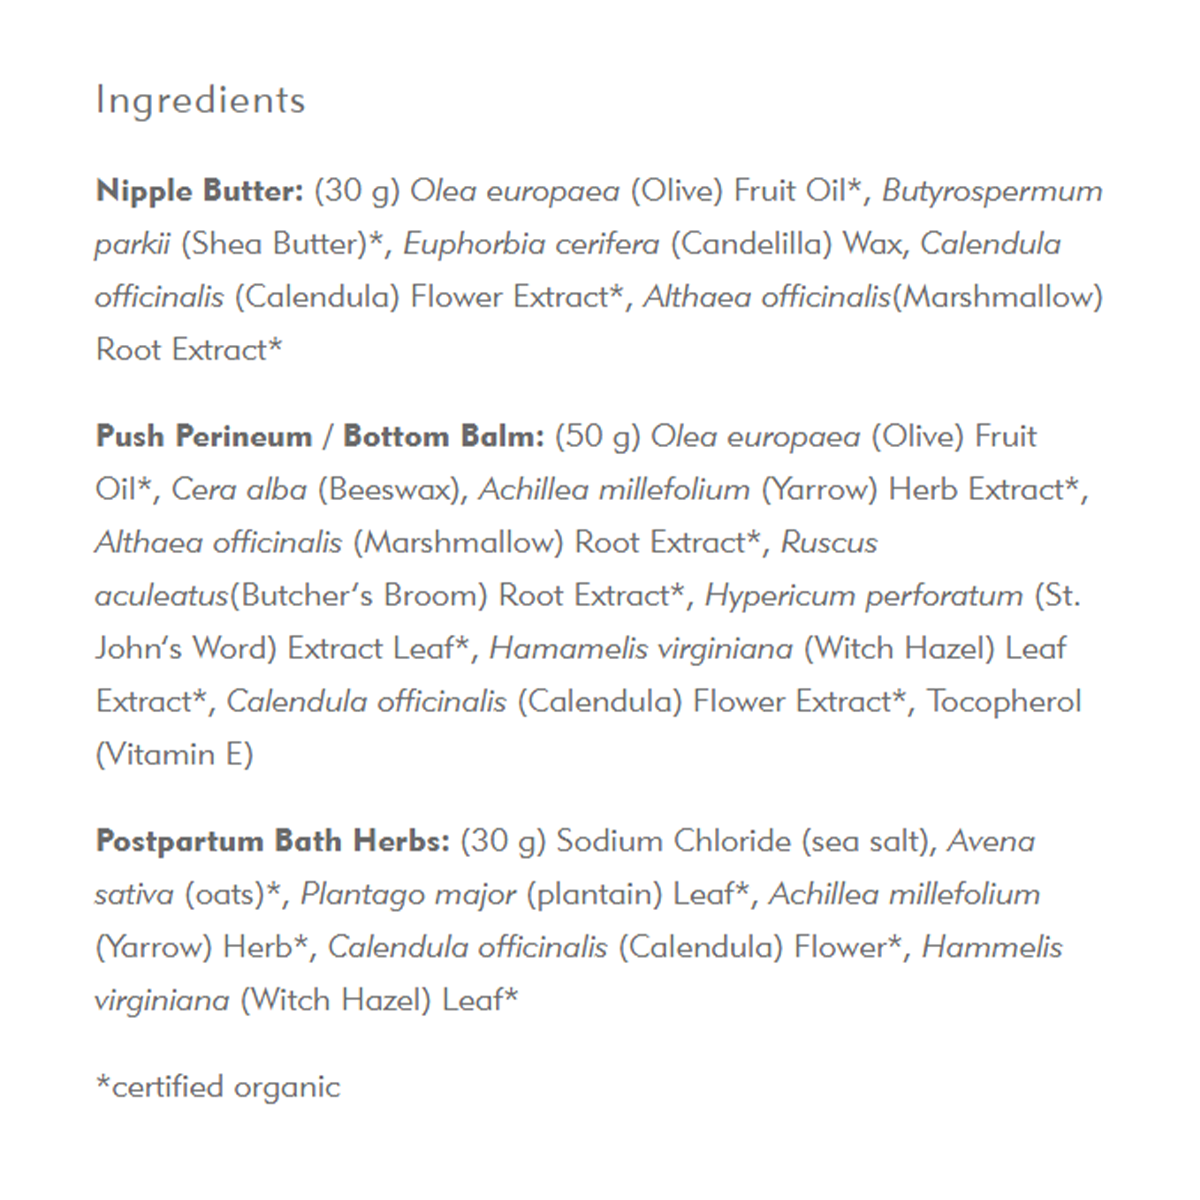Click the italic 'Hypericum perforatum' text
Screen dimensions: 1200x1200
point(864,596)
